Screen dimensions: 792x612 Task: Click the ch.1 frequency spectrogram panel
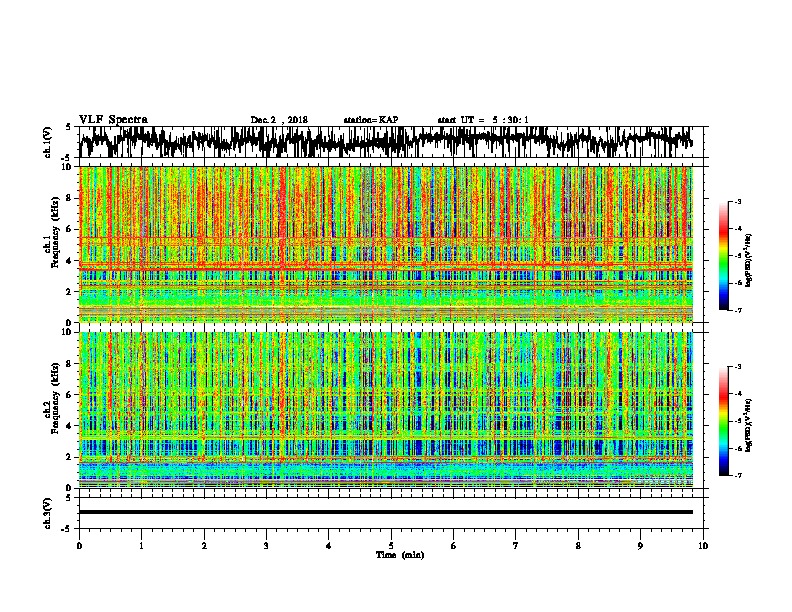click(x=386, y=244)
